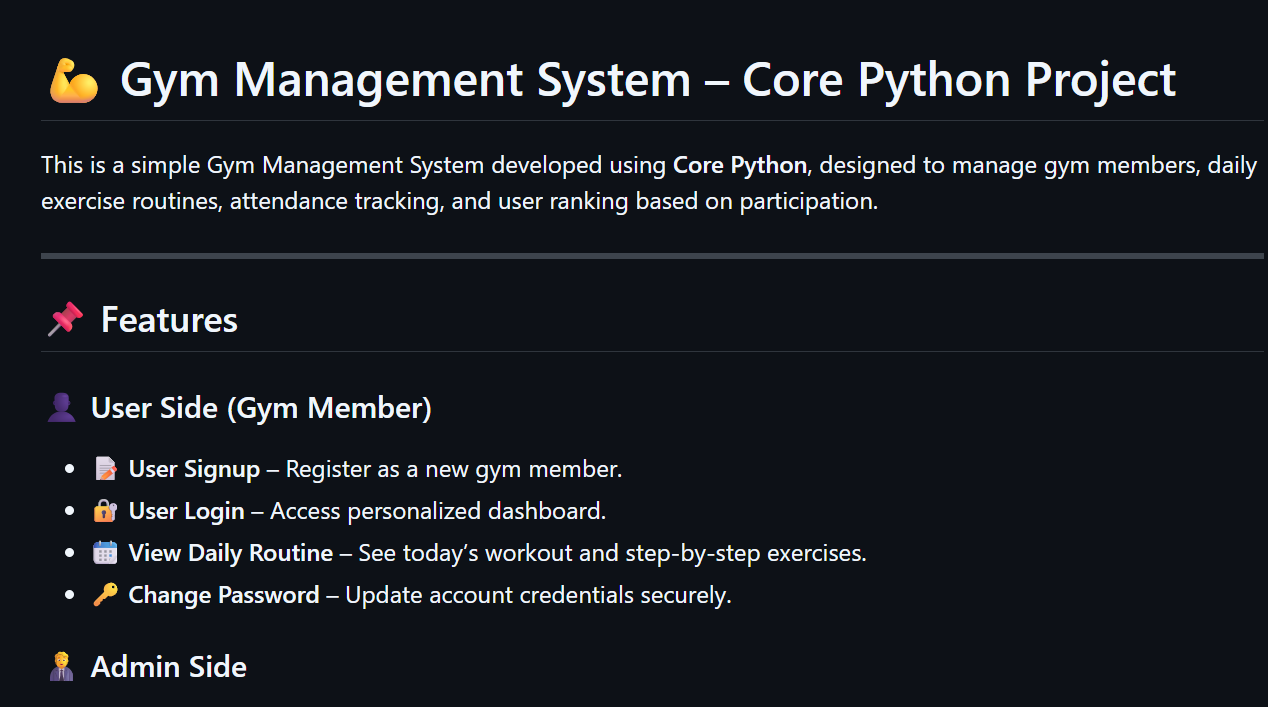Viewport: 1268px width, 707px height.
Task: Click the bold 'User Login' text
Action: (x=187, y=511)
